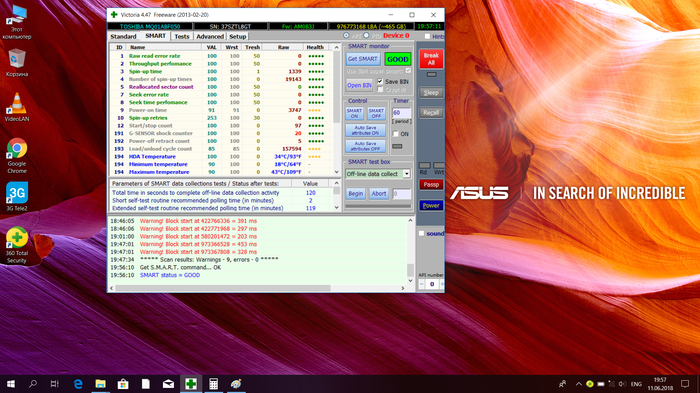700x393 pixels.
Task: Click the Recall button
Action: tap(431, 113)
